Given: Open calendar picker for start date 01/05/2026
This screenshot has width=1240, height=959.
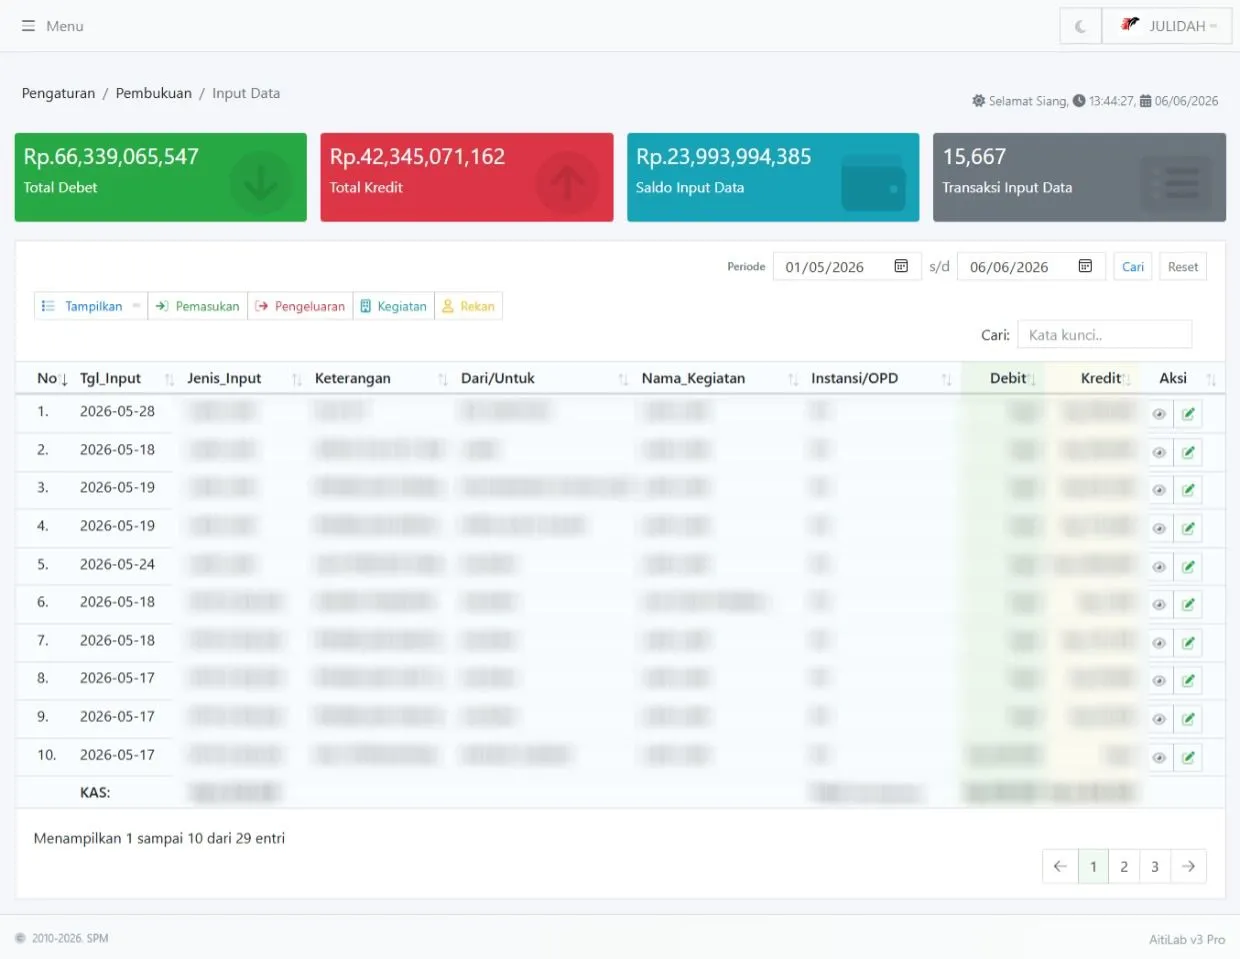Looking at the screenshot, I should (901, 266).
